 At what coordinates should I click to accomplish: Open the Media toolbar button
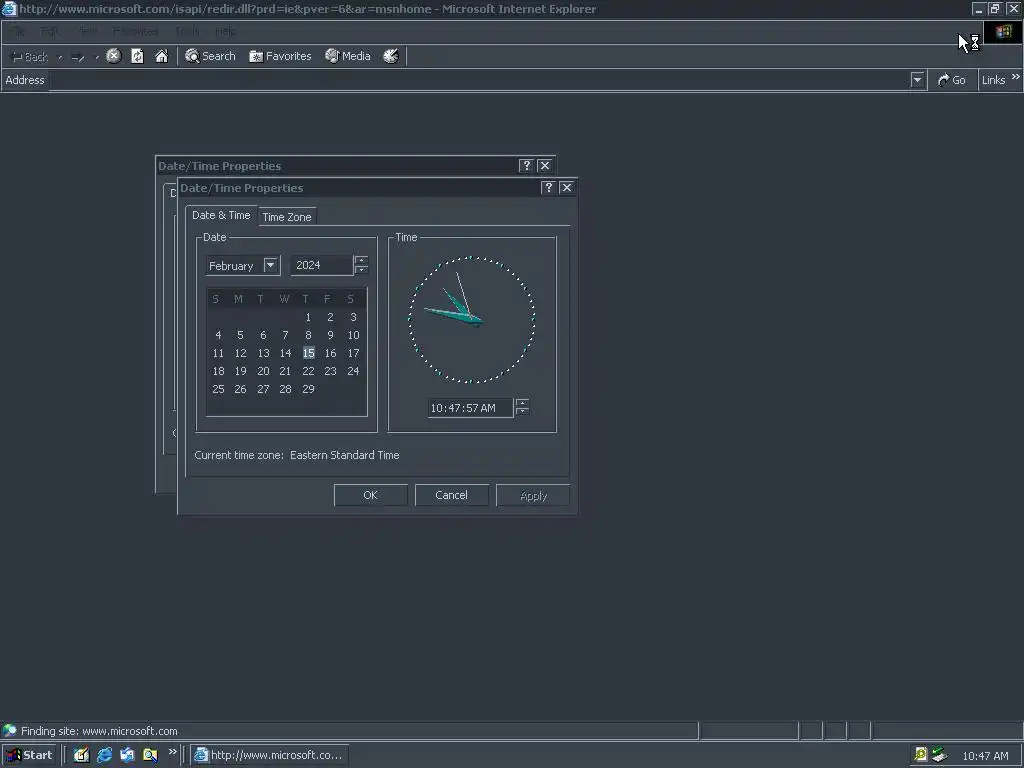coord(348,56)
